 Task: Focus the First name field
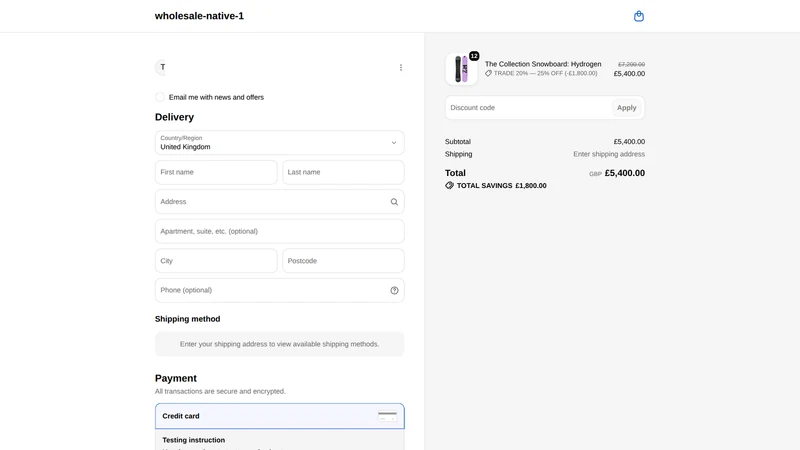pyautogui.click(x=216, y=172)
